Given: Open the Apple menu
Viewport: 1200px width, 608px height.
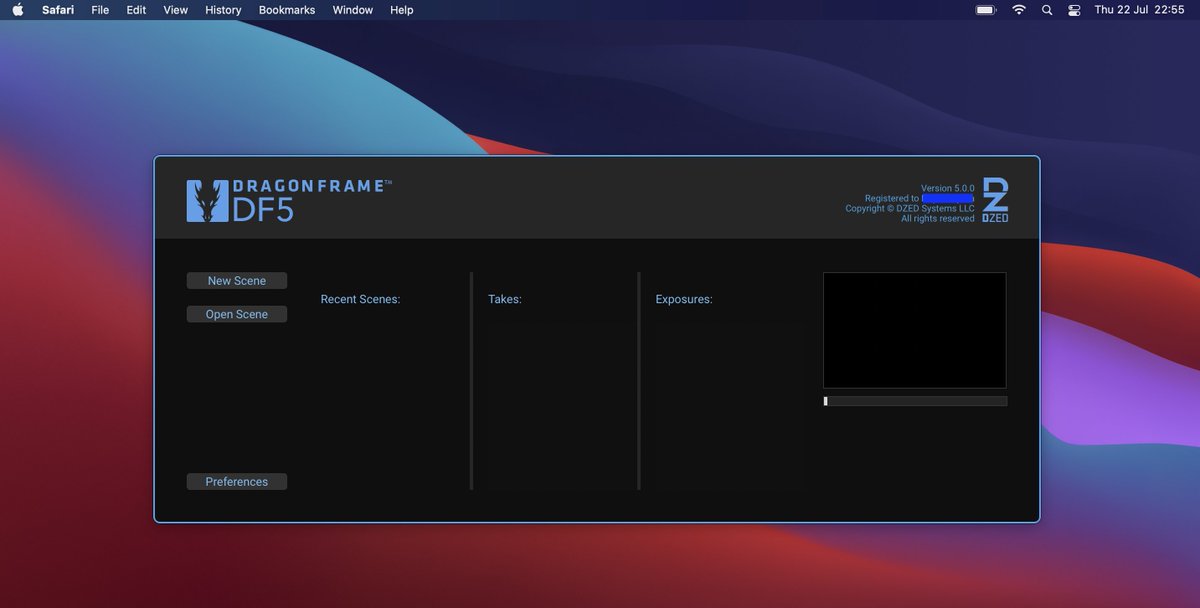Looking at the screenshot, I should [x=17, y=10].
